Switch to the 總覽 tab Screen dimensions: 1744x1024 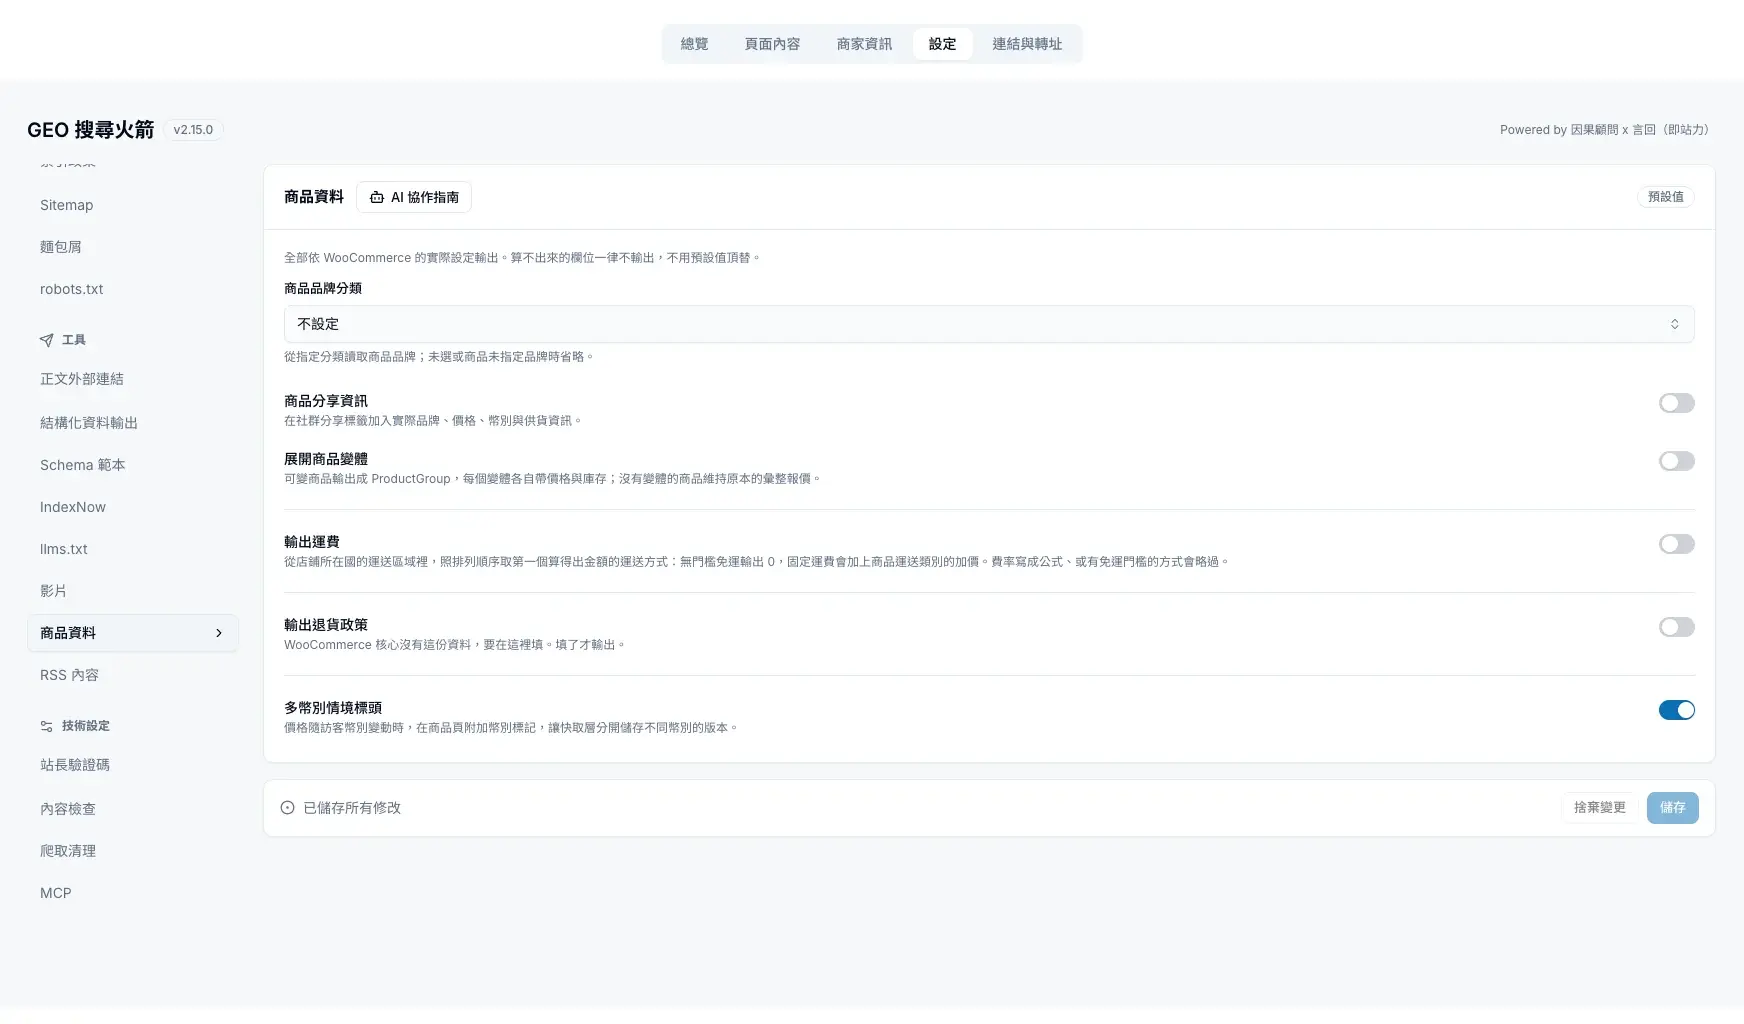(x=694, y=44)
